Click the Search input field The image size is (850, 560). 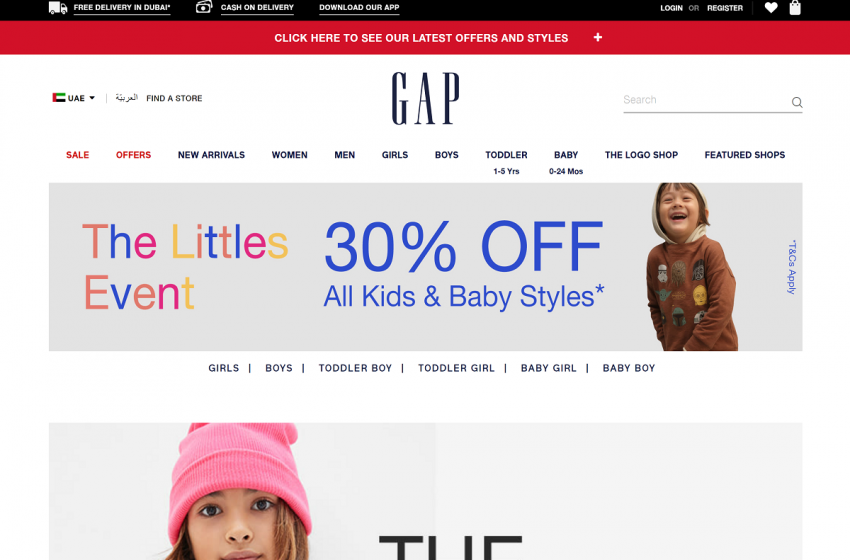click(705, 100)
